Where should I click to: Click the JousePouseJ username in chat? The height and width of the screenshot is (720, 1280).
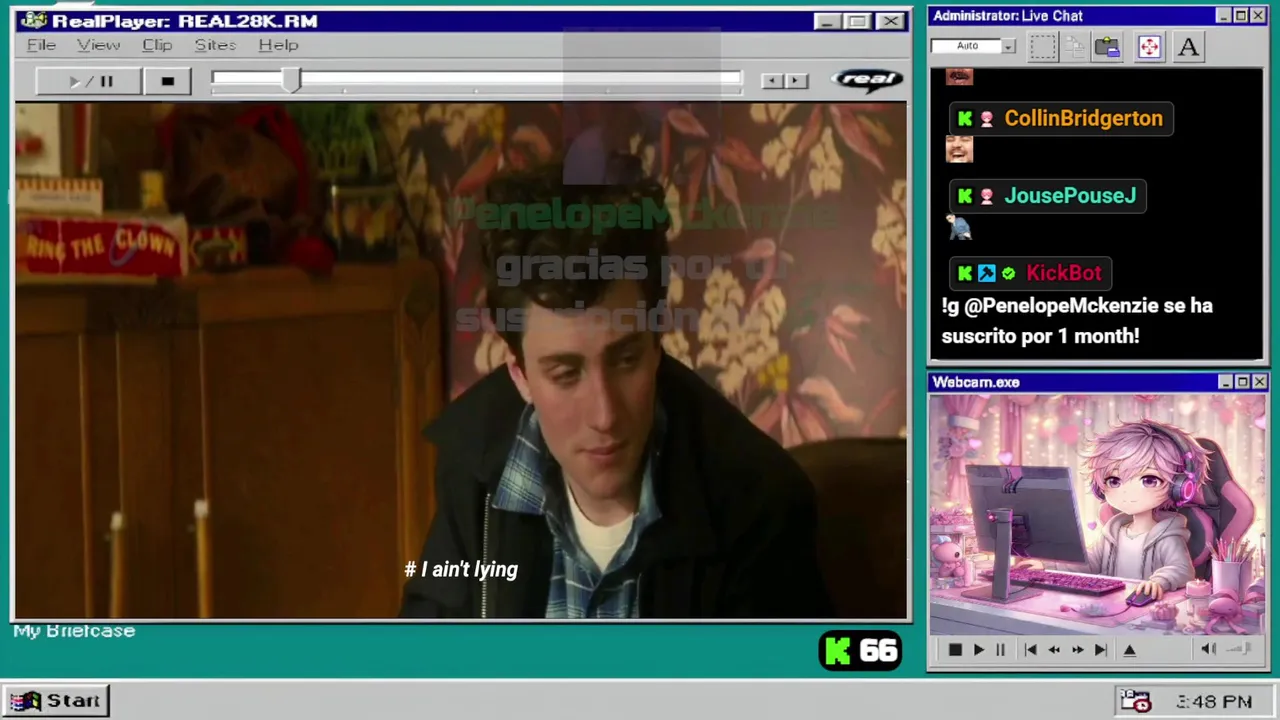(x=1070, y=195)
